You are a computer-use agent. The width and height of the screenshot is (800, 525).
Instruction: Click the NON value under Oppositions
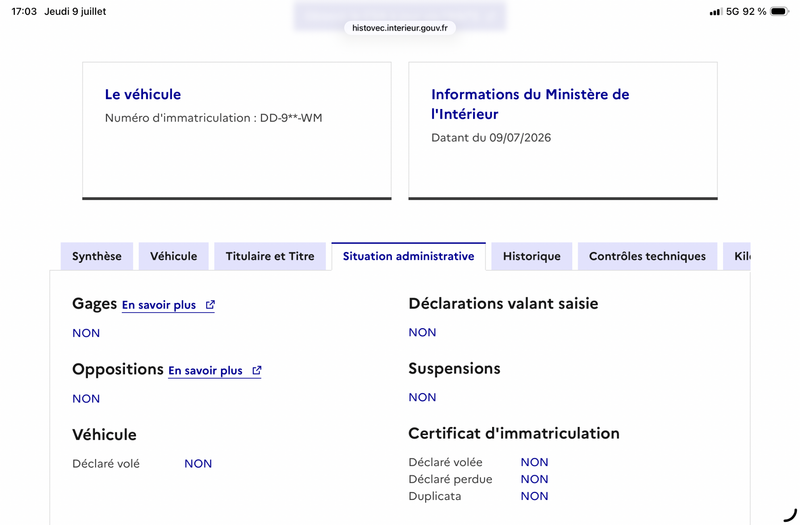tap(86, 399)
